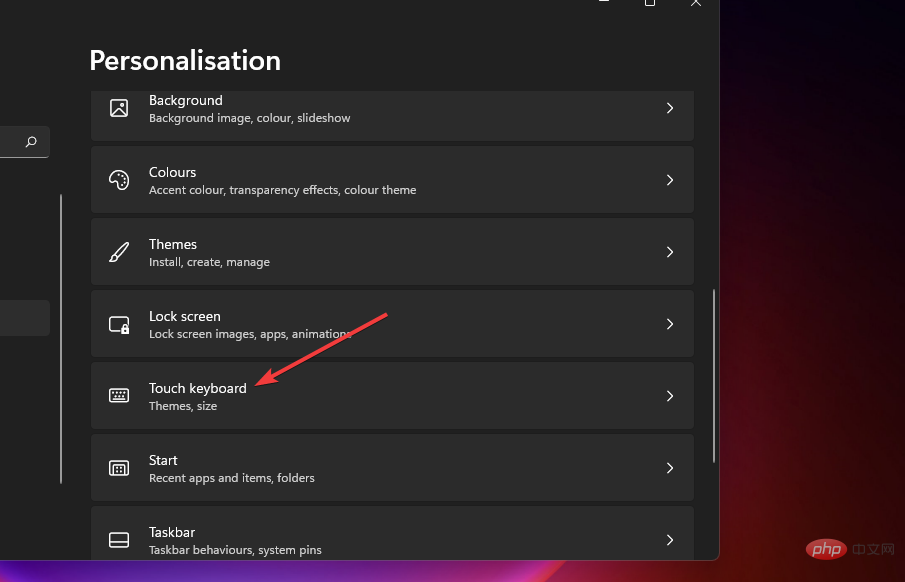The image size is (905, 582).
Task: Select the Taskbar title text
Action: 172,532
